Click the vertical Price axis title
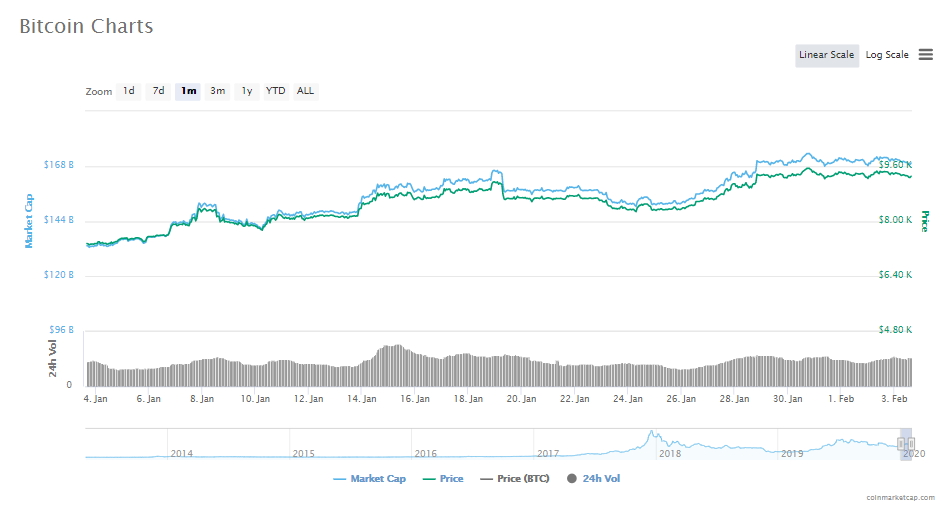The width and height of the screenshot is (949, 511). (925, 221)
